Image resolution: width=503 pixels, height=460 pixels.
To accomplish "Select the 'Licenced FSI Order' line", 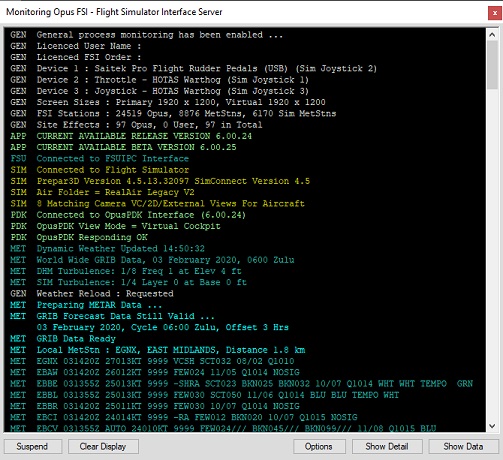I will (76, 57).
